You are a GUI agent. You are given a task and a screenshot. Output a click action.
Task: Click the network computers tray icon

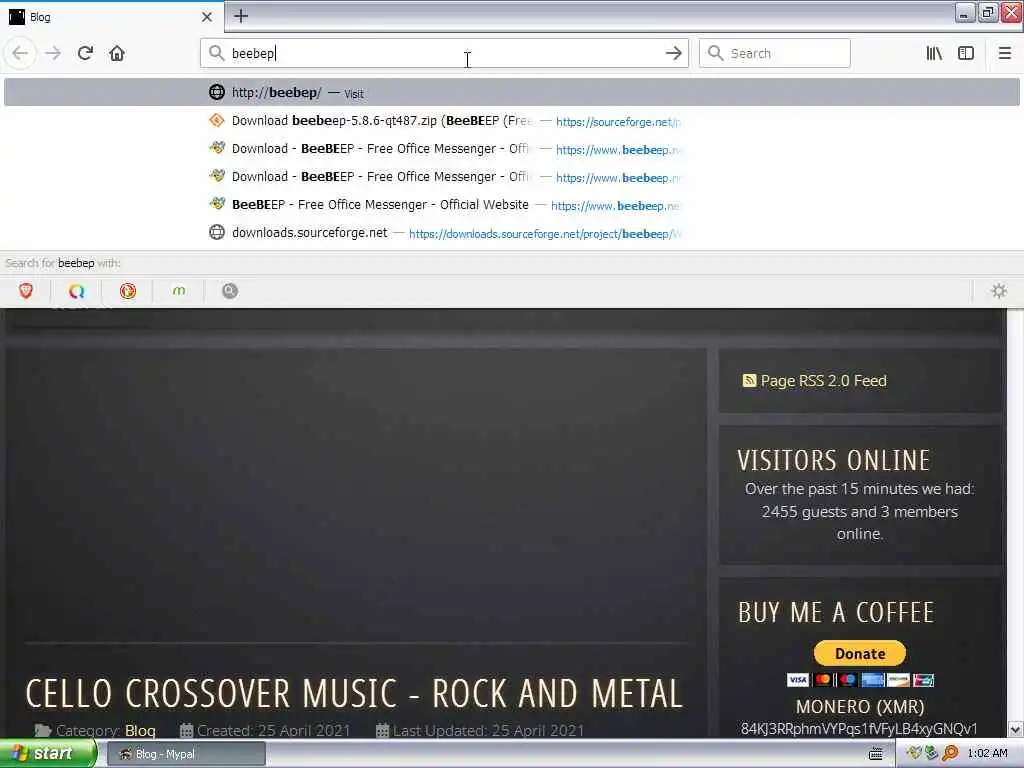[x=931, y=754]
